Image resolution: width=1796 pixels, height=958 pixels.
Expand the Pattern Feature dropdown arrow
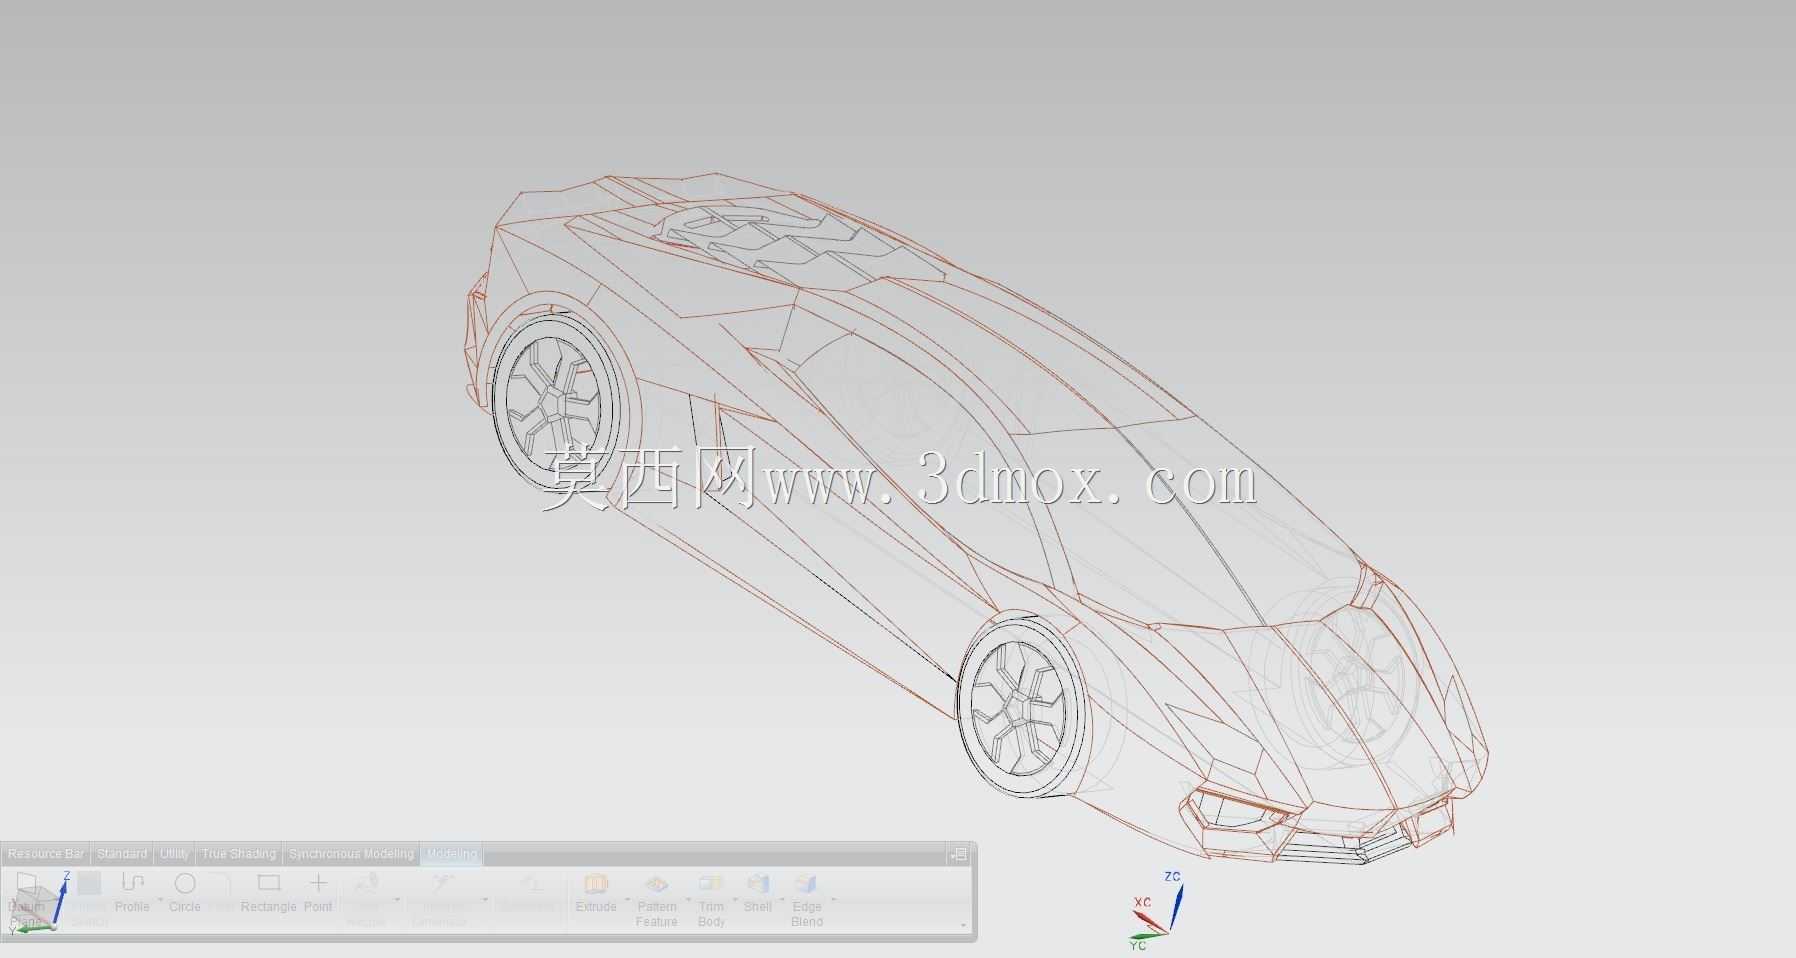coord(688,900)
